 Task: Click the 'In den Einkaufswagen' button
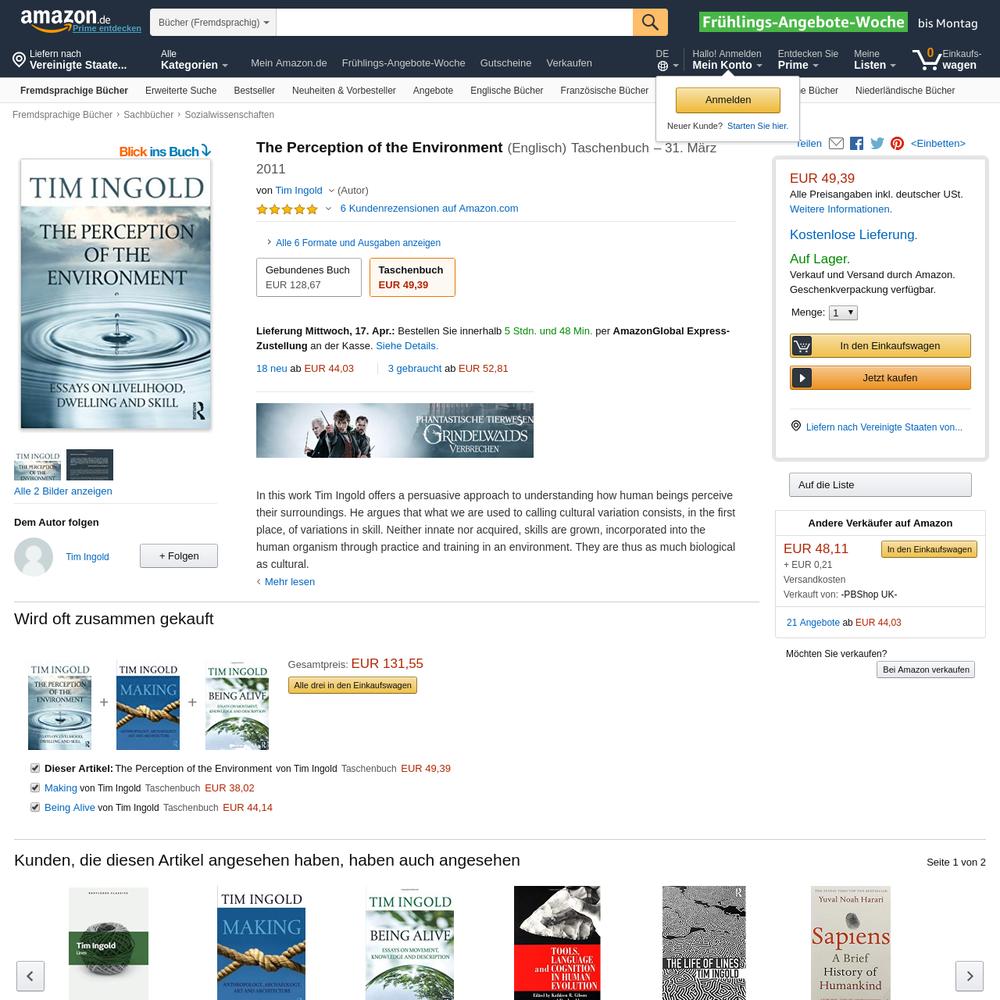880,346
